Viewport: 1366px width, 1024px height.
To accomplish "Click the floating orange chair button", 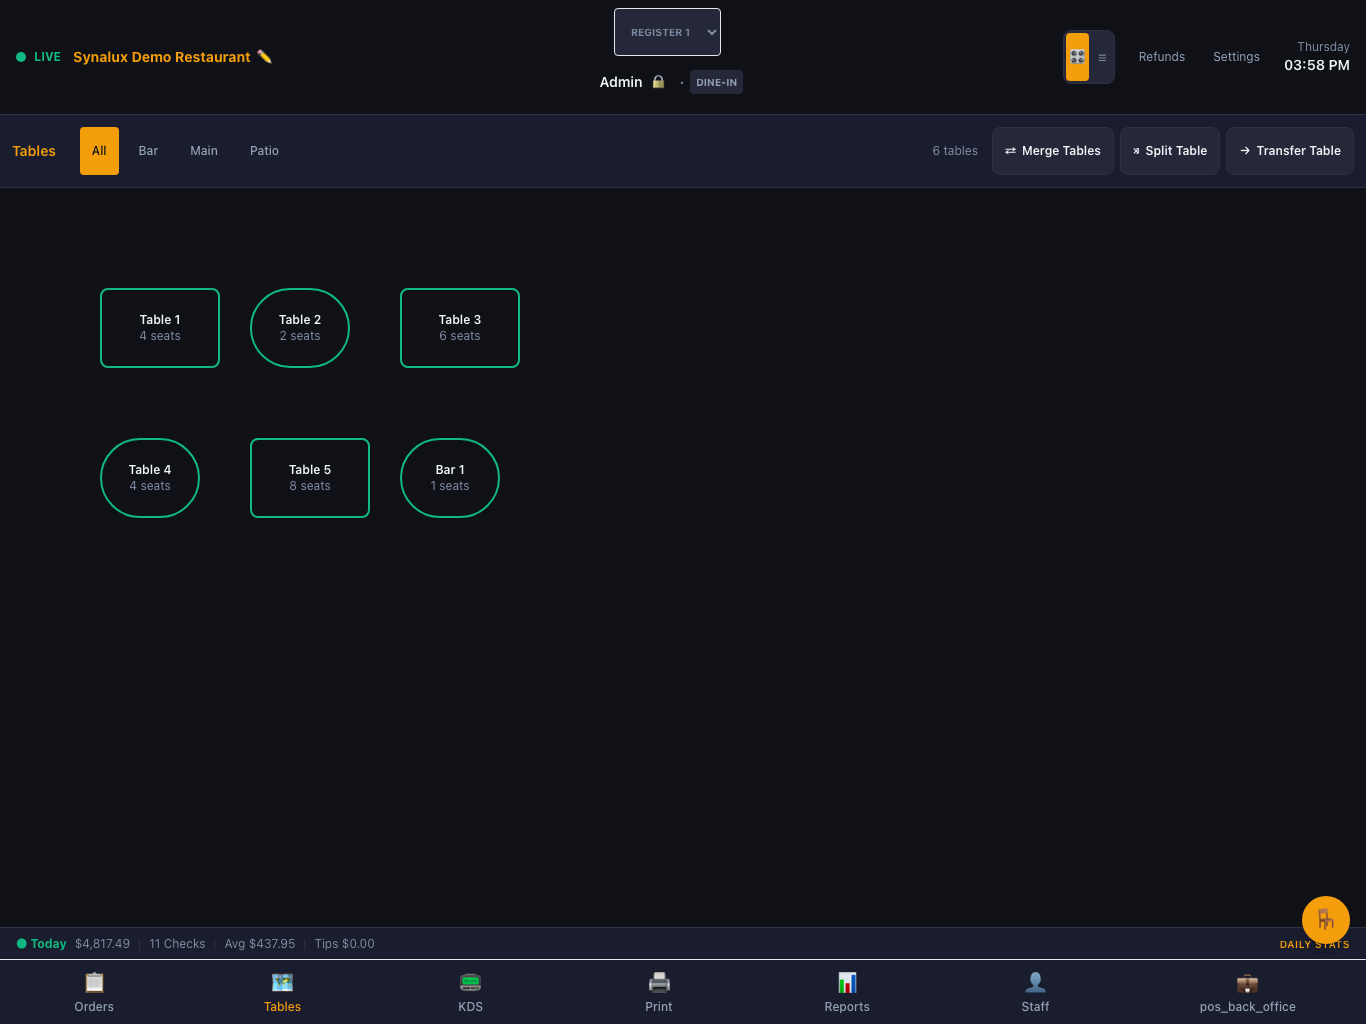I will [1326, 920].
